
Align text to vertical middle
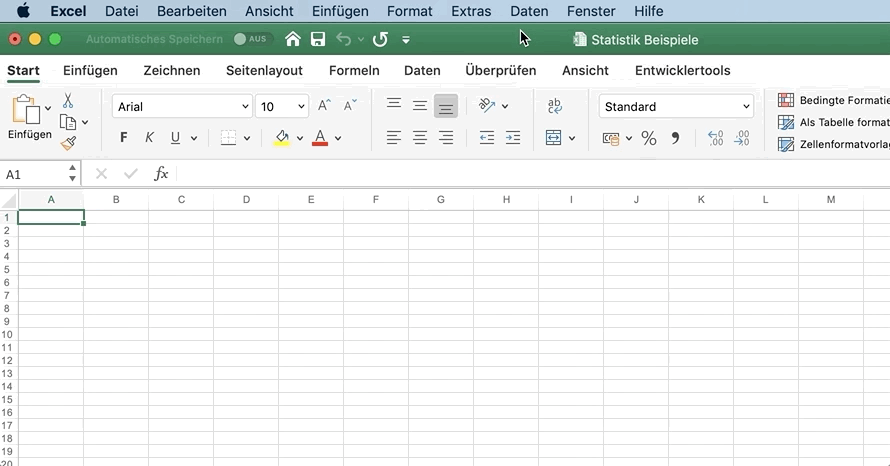point(420,106)
